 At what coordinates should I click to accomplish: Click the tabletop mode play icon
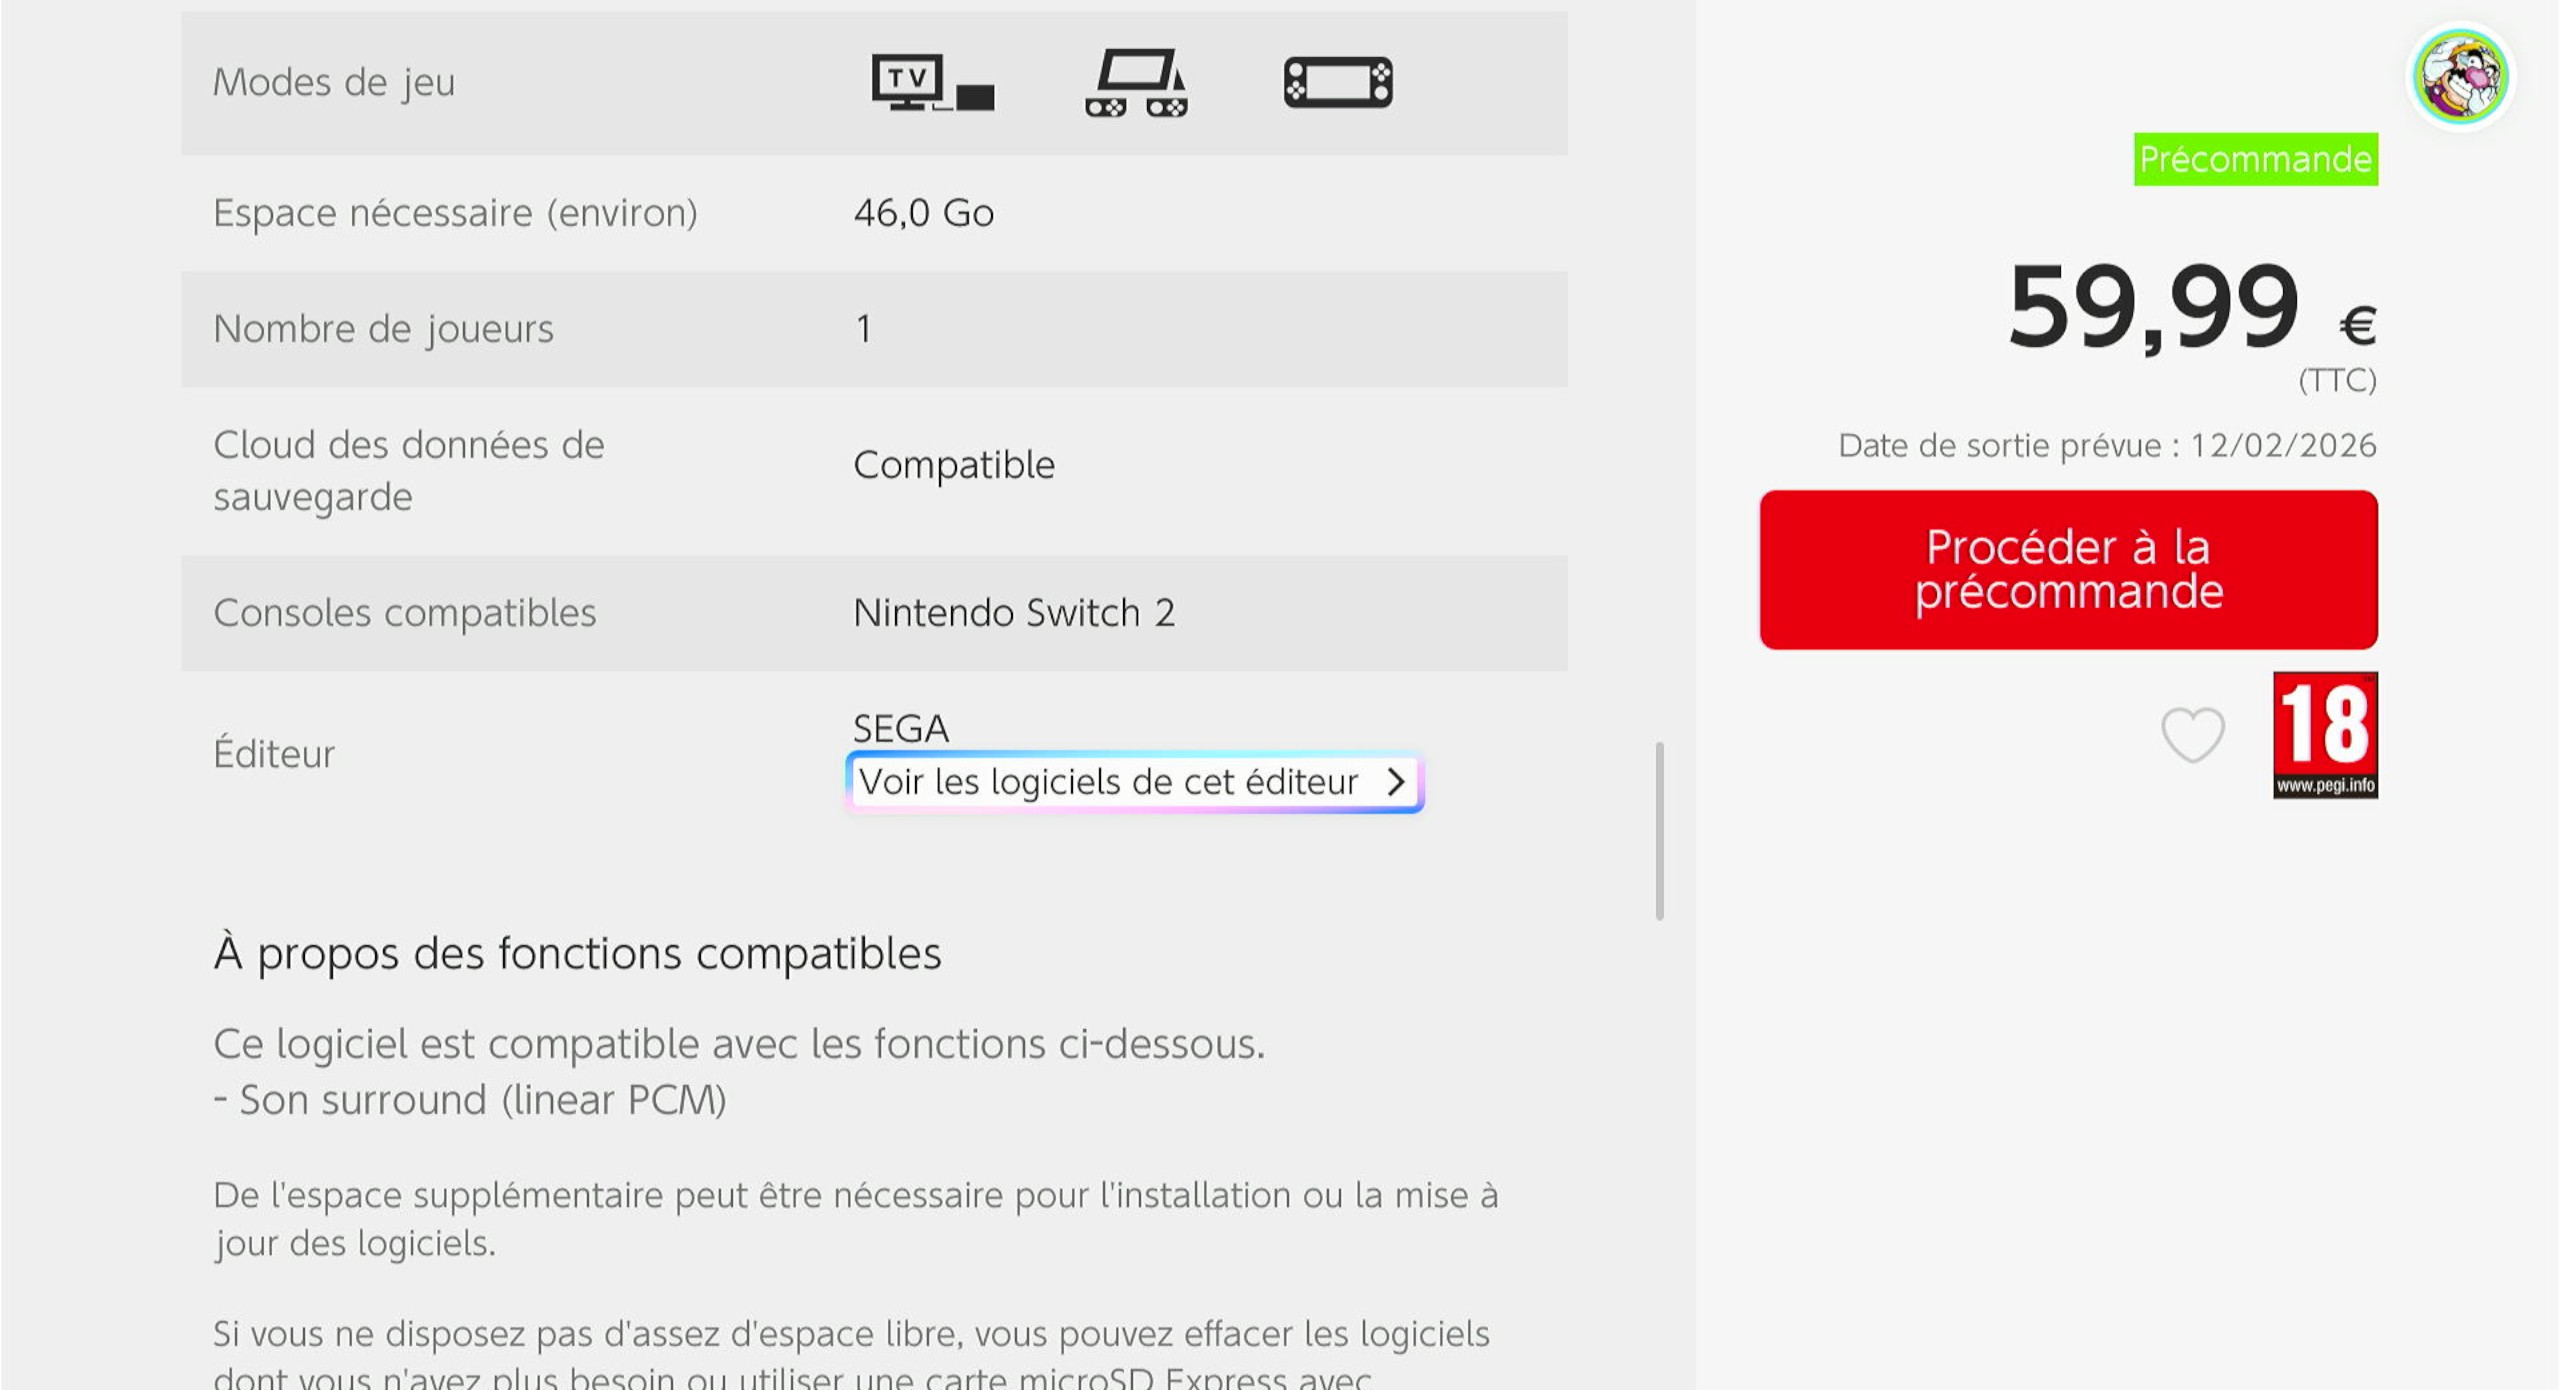[x=1137, y=82]
